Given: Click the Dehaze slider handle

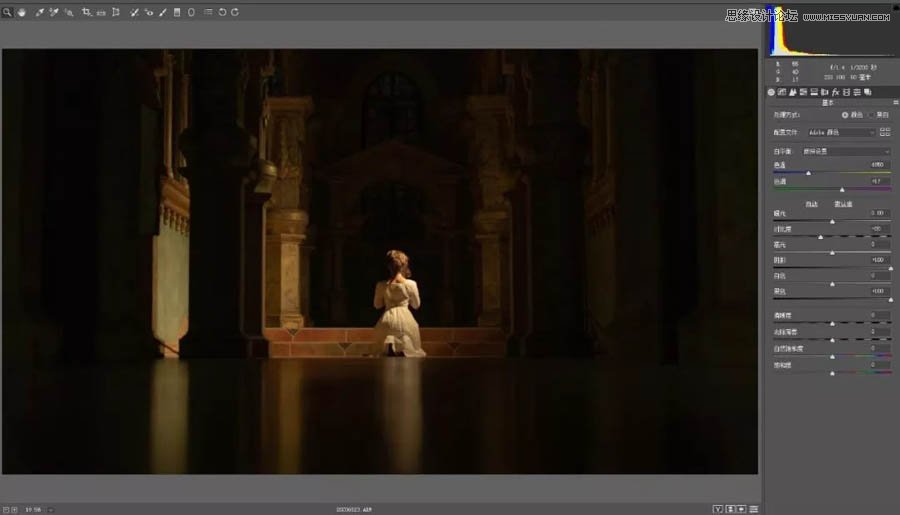Looking at the screenshot, I should (x=832, y=340).
